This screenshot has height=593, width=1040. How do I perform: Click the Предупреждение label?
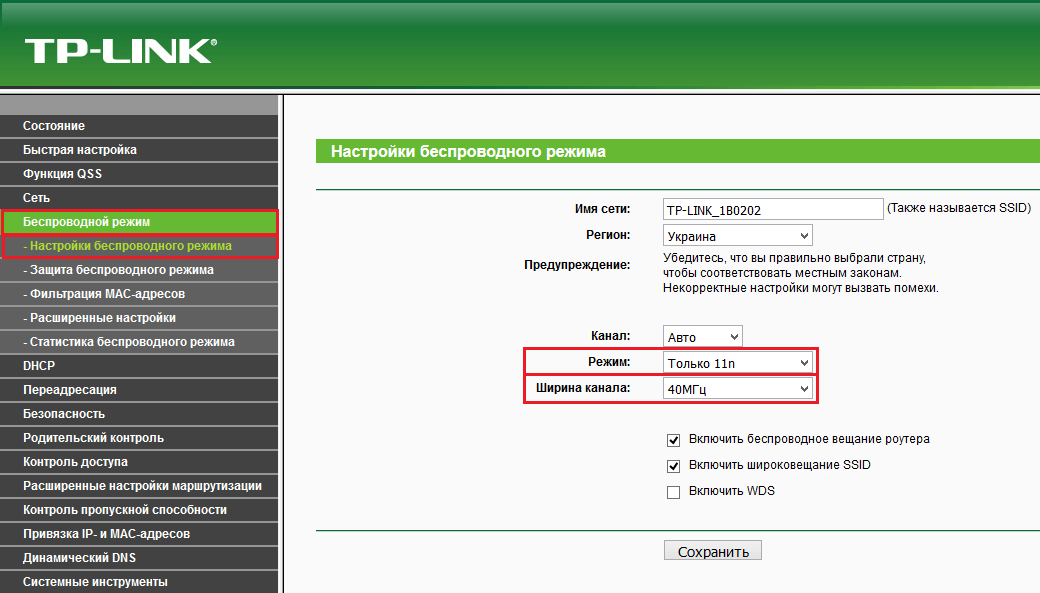577,265
